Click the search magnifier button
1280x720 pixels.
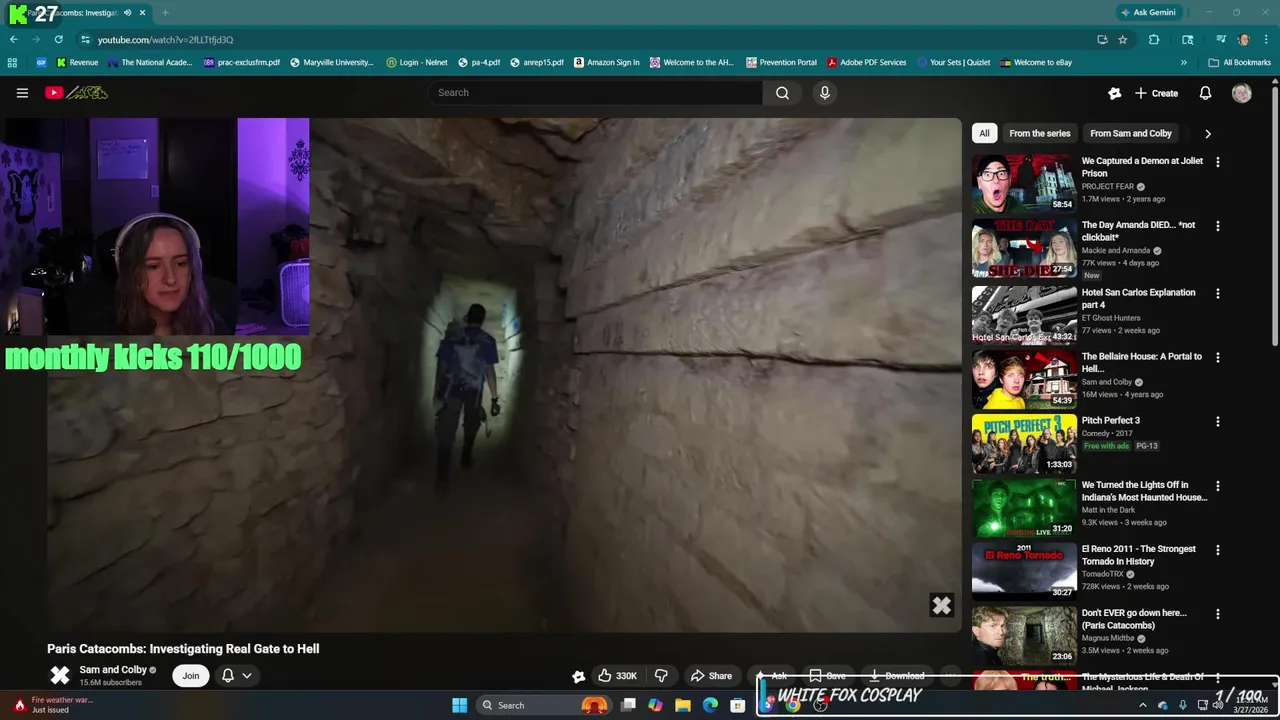[x=782, y=93]
